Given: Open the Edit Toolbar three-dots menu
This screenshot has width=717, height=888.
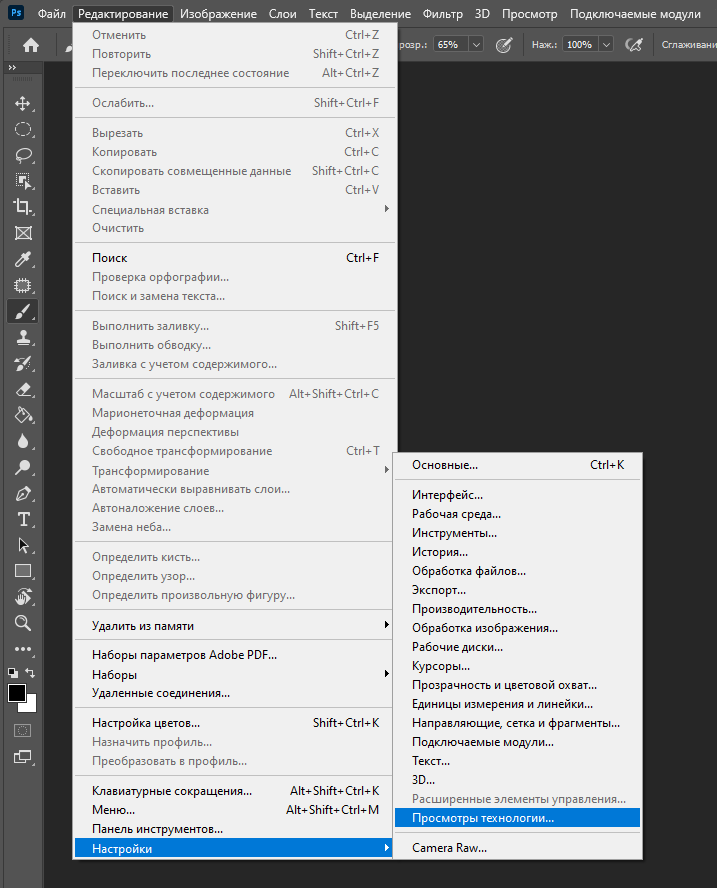Looking at the screenshot, I should pos(23,649).
